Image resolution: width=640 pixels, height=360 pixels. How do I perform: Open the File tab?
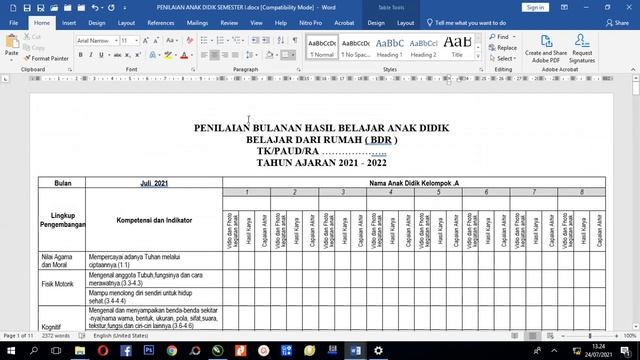pos(13,23)
